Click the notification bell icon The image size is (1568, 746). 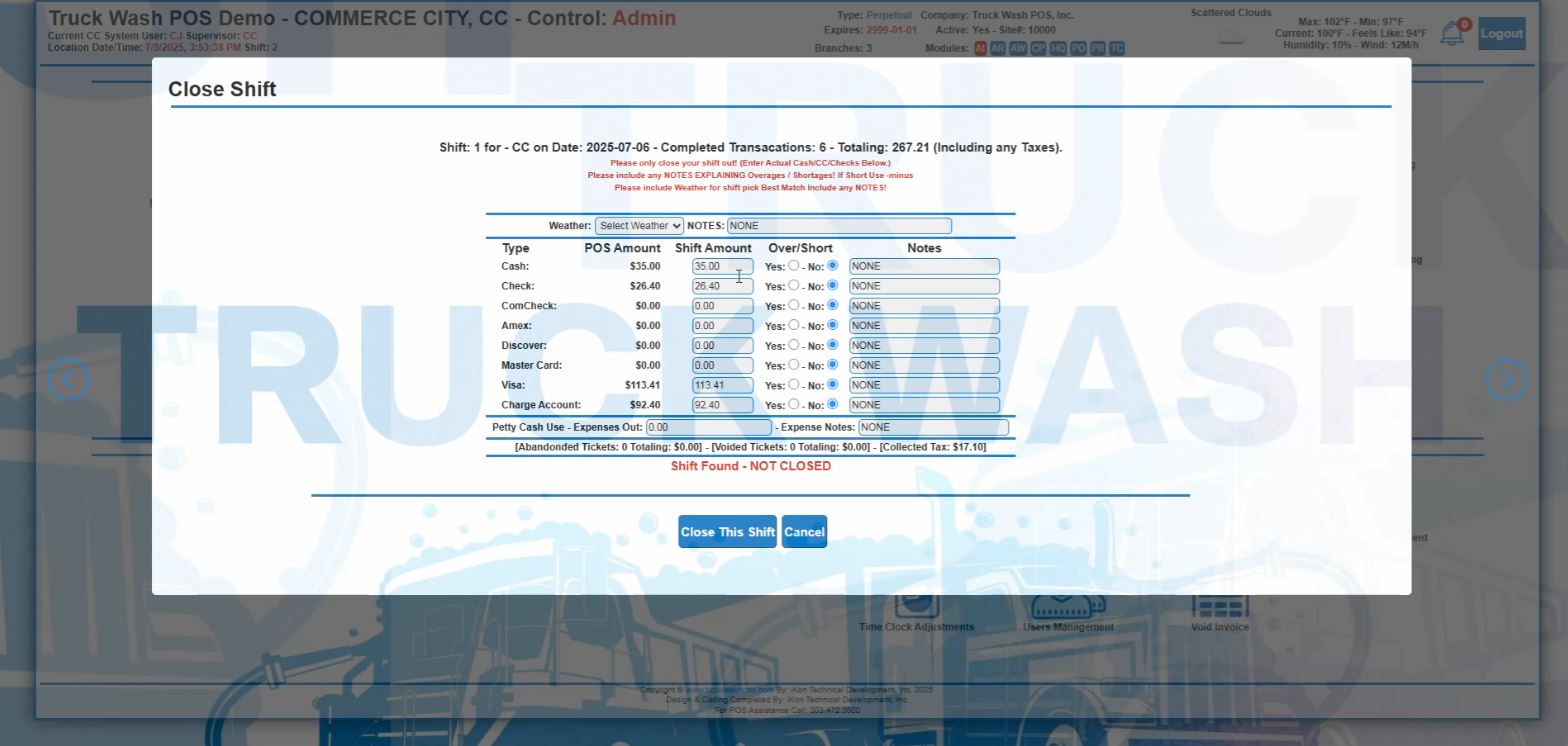pos(1451,34)
